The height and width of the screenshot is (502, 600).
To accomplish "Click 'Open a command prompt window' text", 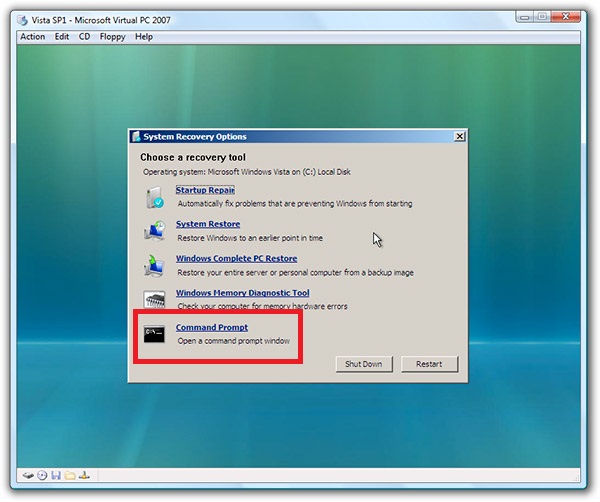I will 233,341.
